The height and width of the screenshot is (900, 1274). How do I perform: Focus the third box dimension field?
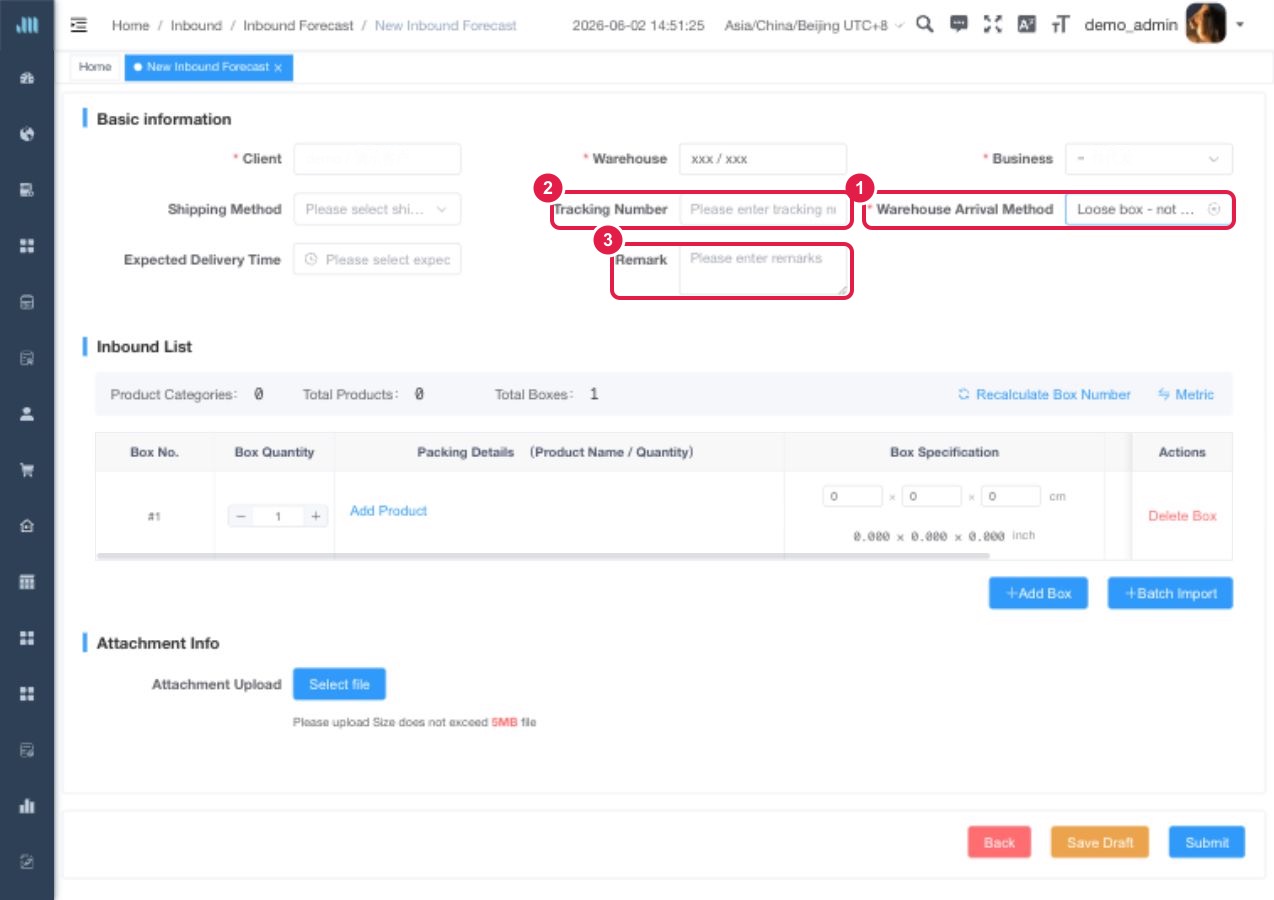[1011, 497]
